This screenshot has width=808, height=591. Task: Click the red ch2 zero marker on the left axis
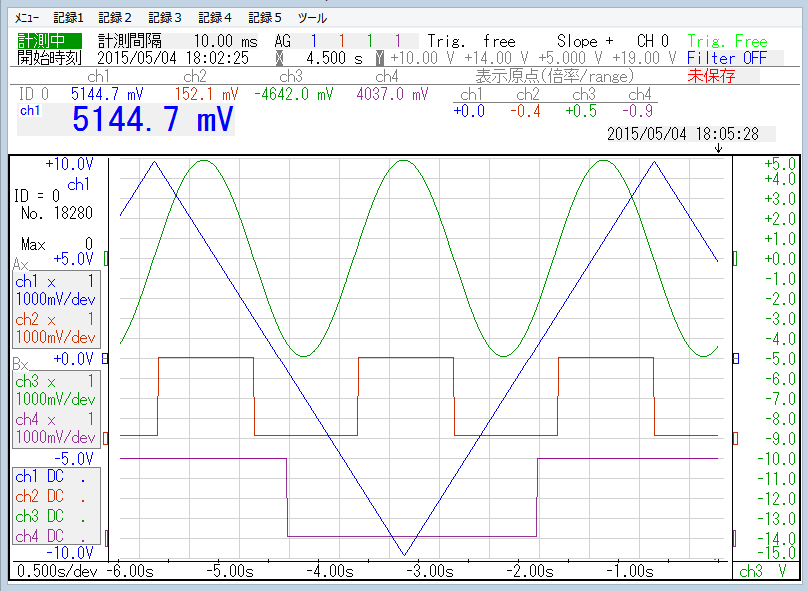pyautogui.click(x=106, y=438)
